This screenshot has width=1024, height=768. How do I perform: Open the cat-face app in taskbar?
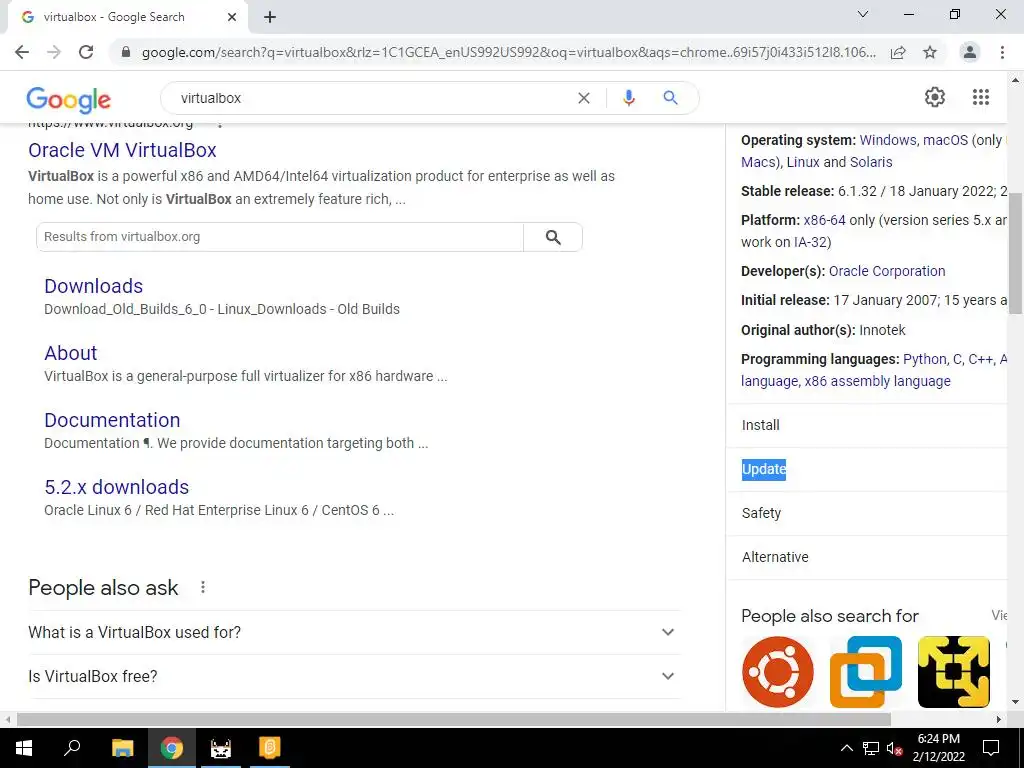(221, 748)
